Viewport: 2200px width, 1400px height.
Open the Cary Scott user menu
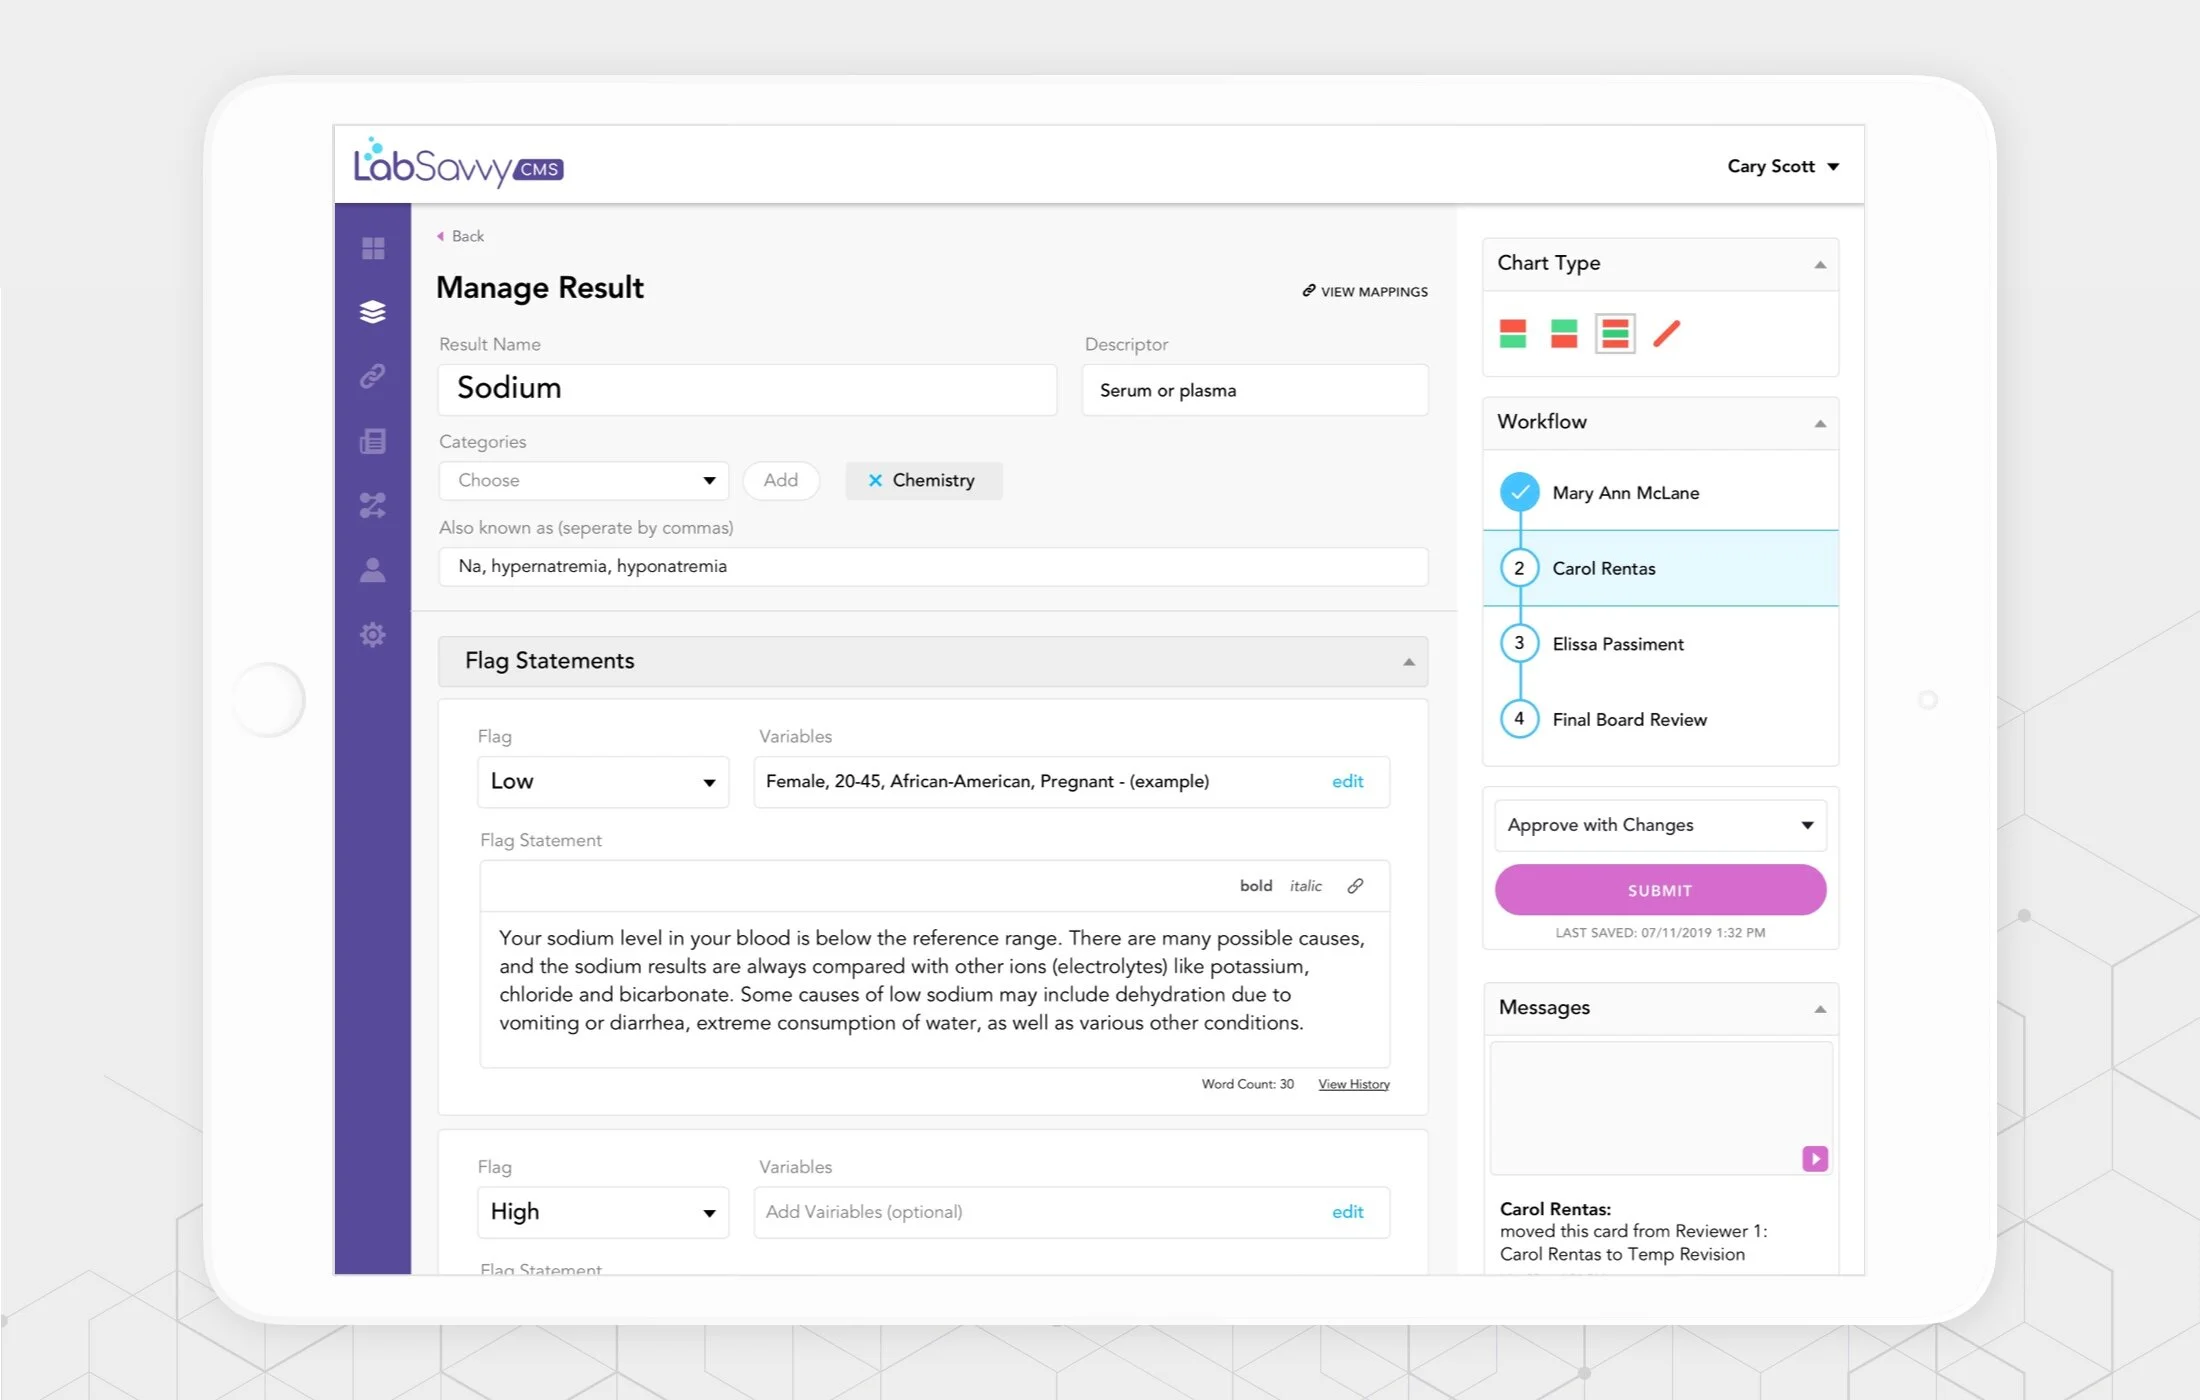pos(1782,166)
